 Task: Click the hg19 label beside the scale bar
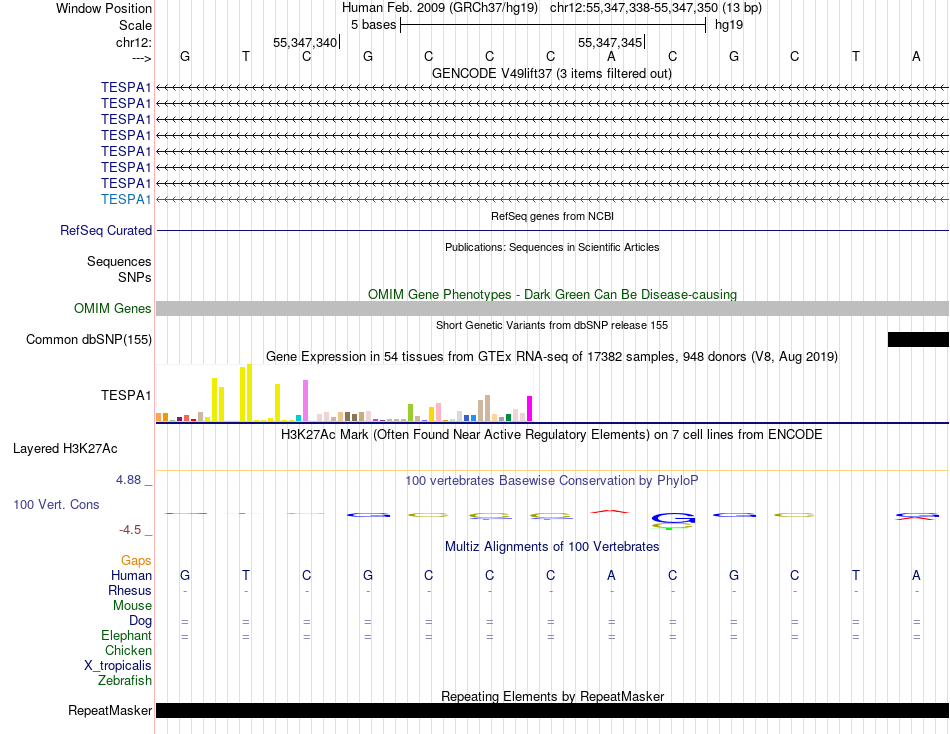coord(729,25)
